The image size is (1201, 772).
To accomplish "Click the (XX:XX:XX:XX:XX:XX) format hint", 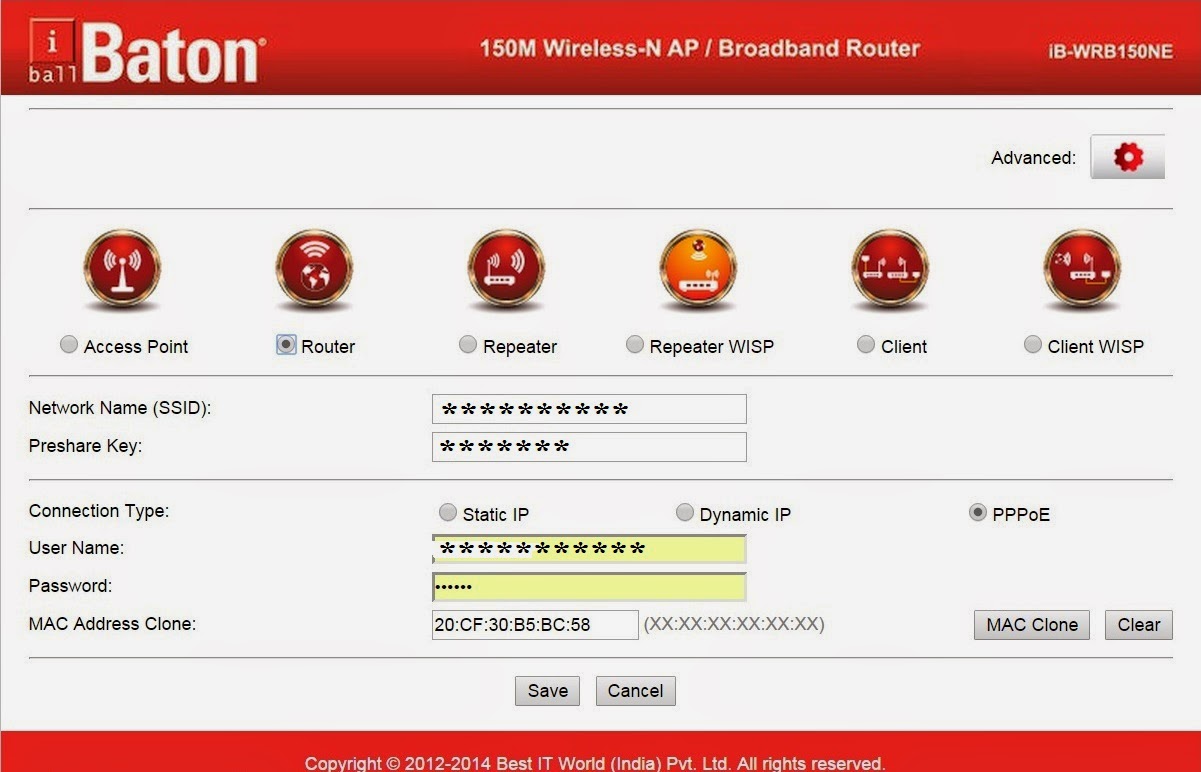I will (734, 624).
